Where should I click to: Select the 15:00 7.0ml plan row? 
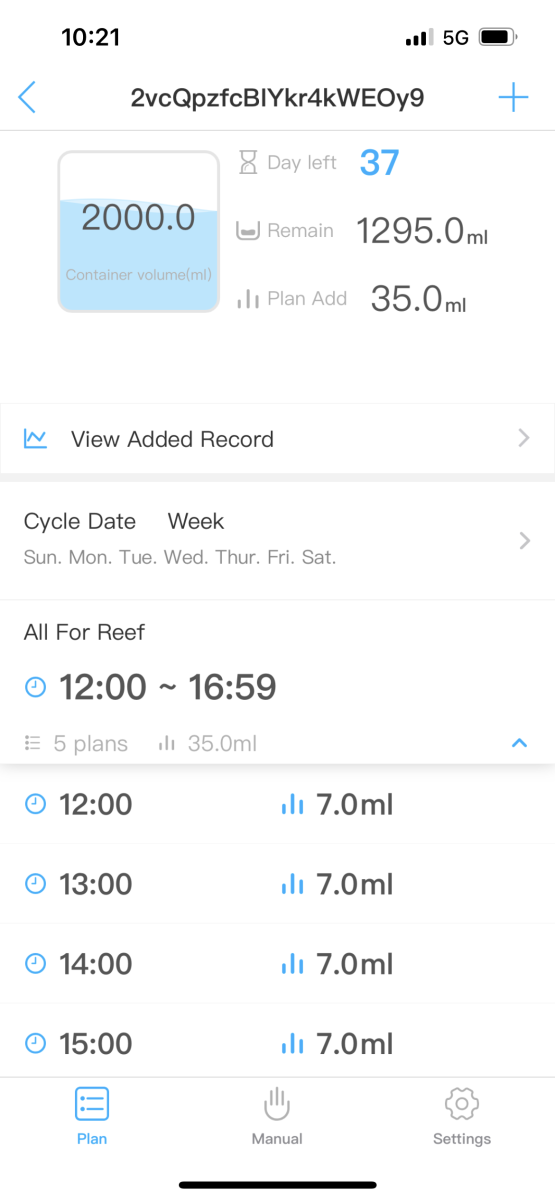click(277, 1041)
